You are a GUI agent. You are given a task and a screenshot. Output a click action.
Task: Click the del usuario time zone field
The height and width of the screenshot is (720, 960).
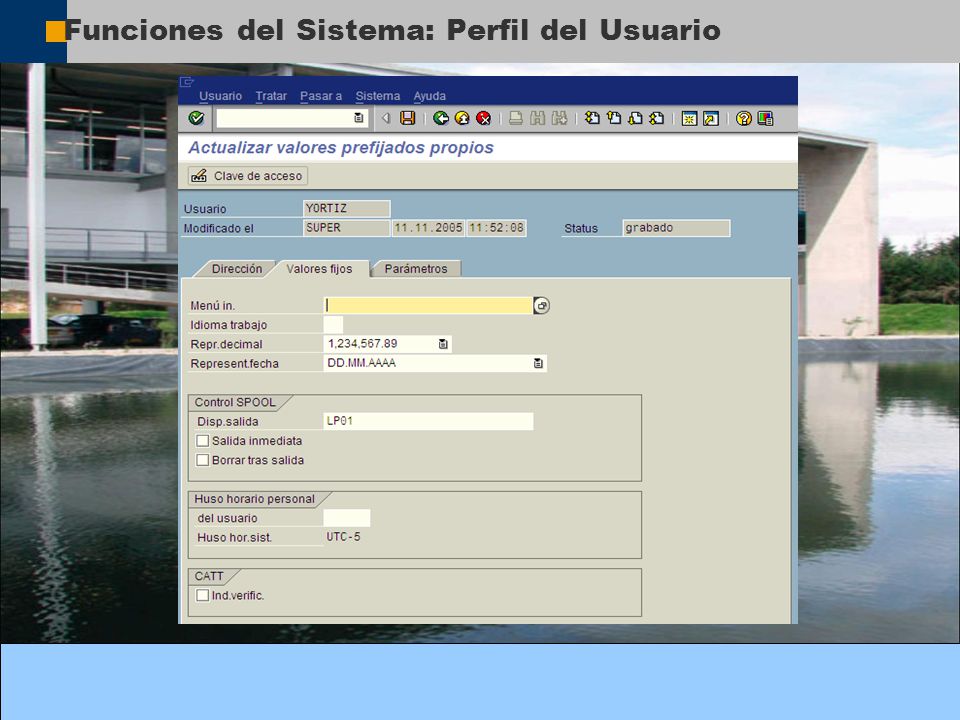[x=347, y=518]
